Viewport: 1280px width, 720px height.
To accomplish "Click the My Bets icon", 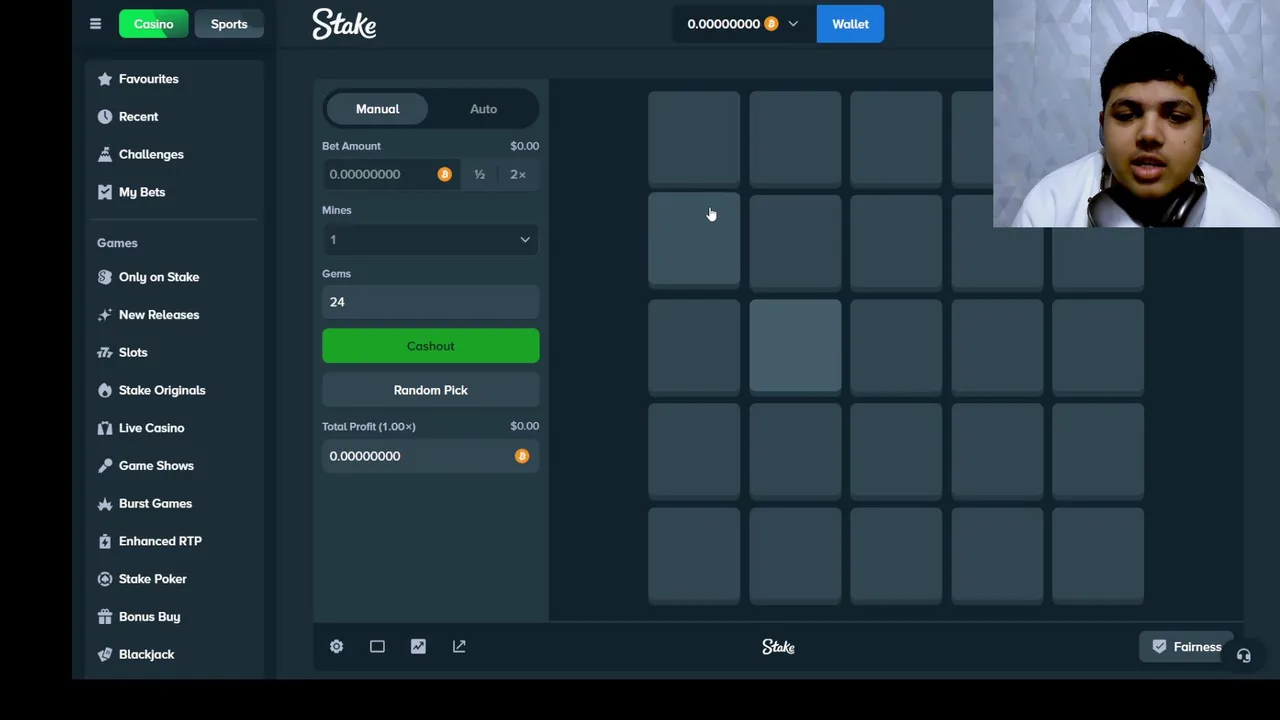I will coord(105,192).
